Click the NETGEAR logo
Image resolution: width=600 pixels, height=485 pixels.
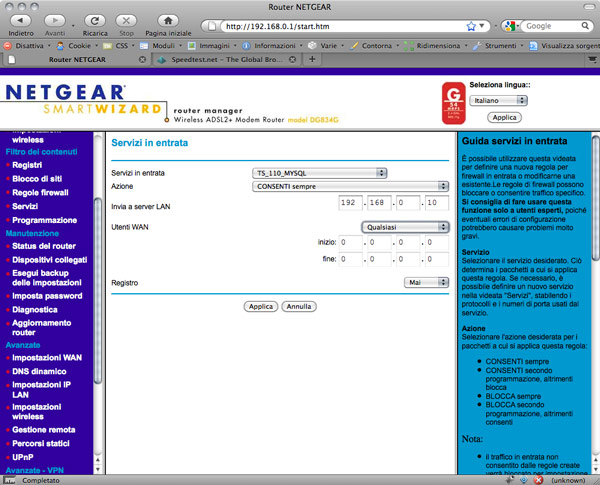pos(65,92)
